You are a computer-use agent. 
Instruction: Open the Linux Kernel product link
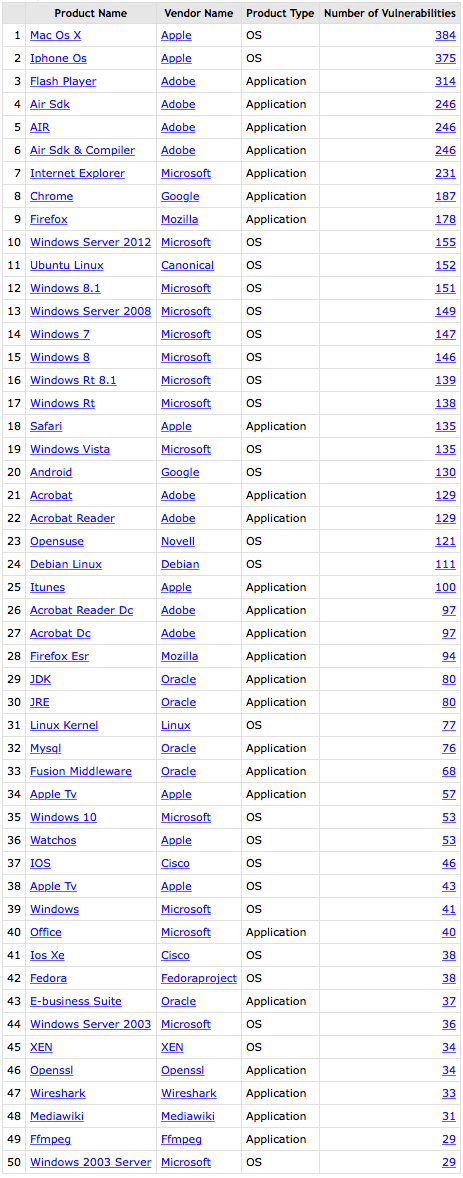pos(64,725)
